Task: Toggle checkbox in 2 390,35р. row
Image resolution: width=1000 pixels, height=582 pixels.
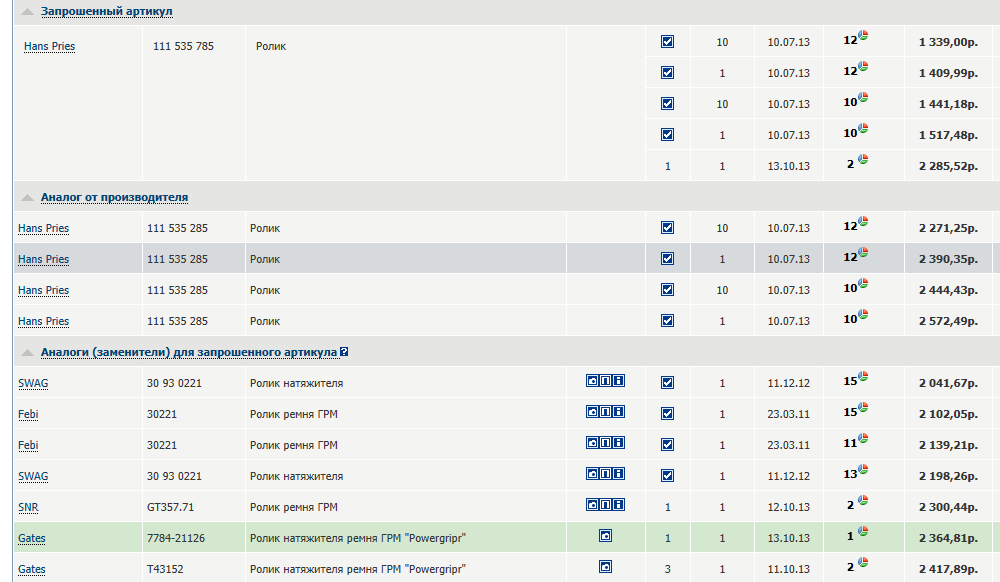Action: 667,259
